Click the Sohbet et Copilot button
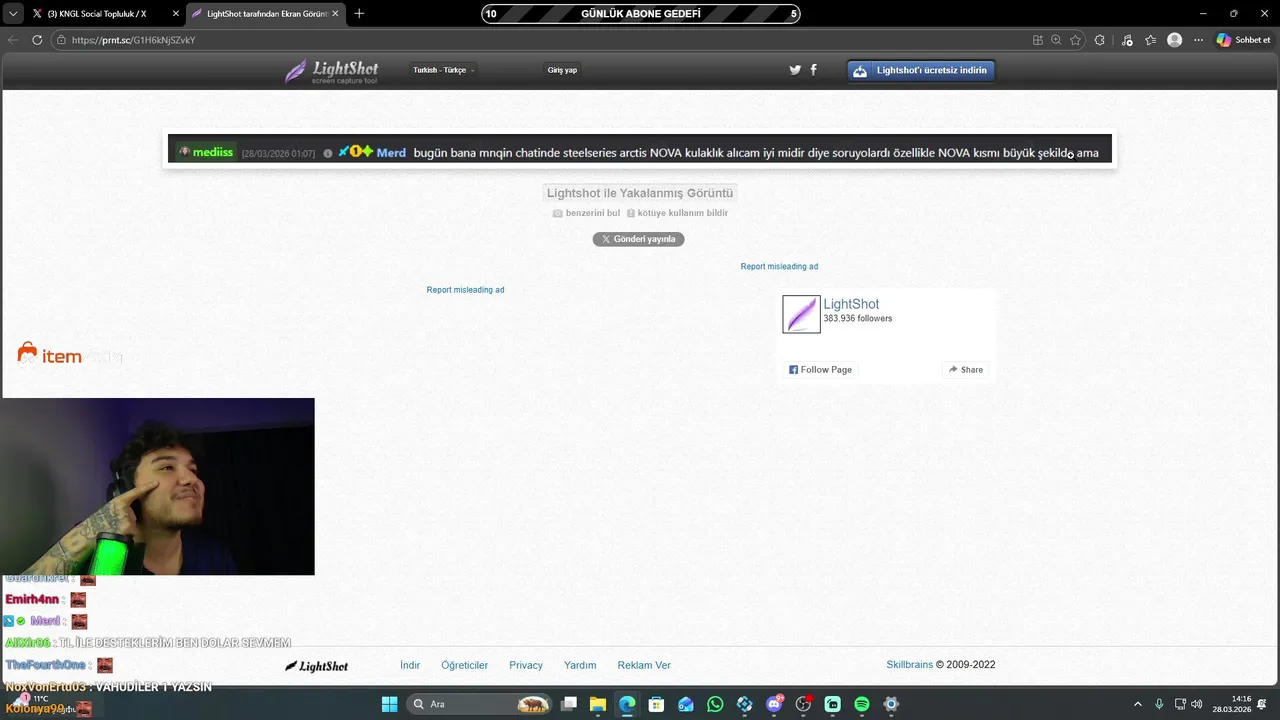 (x=1244, y=40)
